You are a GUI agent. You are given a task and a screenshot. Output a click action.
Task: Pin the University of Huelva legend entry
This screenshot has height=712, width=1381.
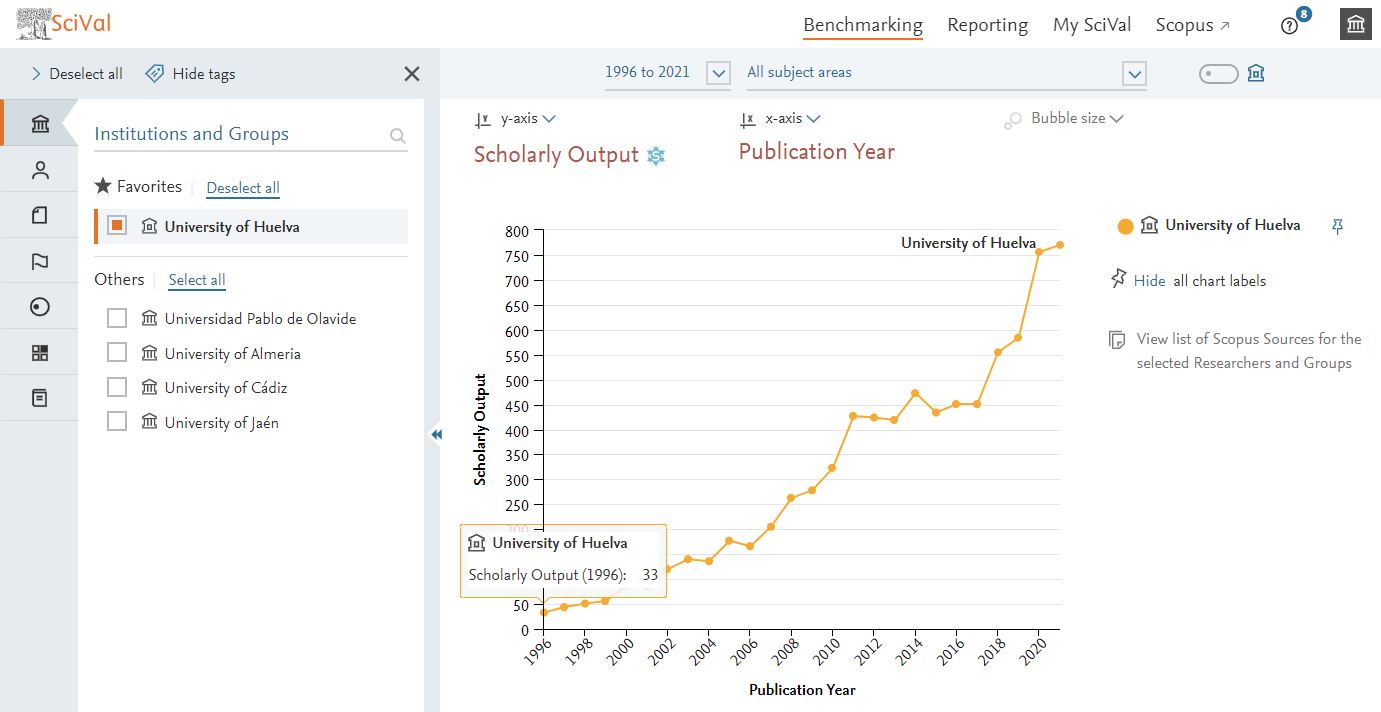(1338, 227)
